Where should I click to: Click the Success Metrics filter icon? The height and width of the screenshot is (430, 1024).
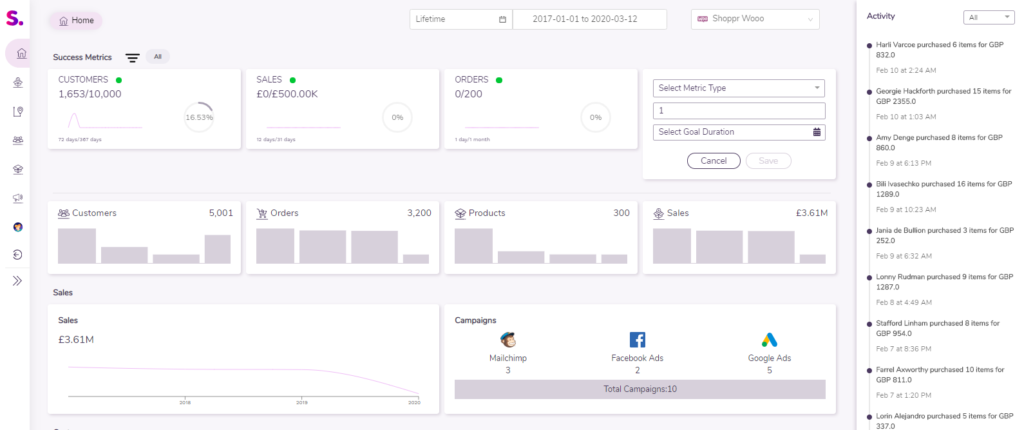132,58
